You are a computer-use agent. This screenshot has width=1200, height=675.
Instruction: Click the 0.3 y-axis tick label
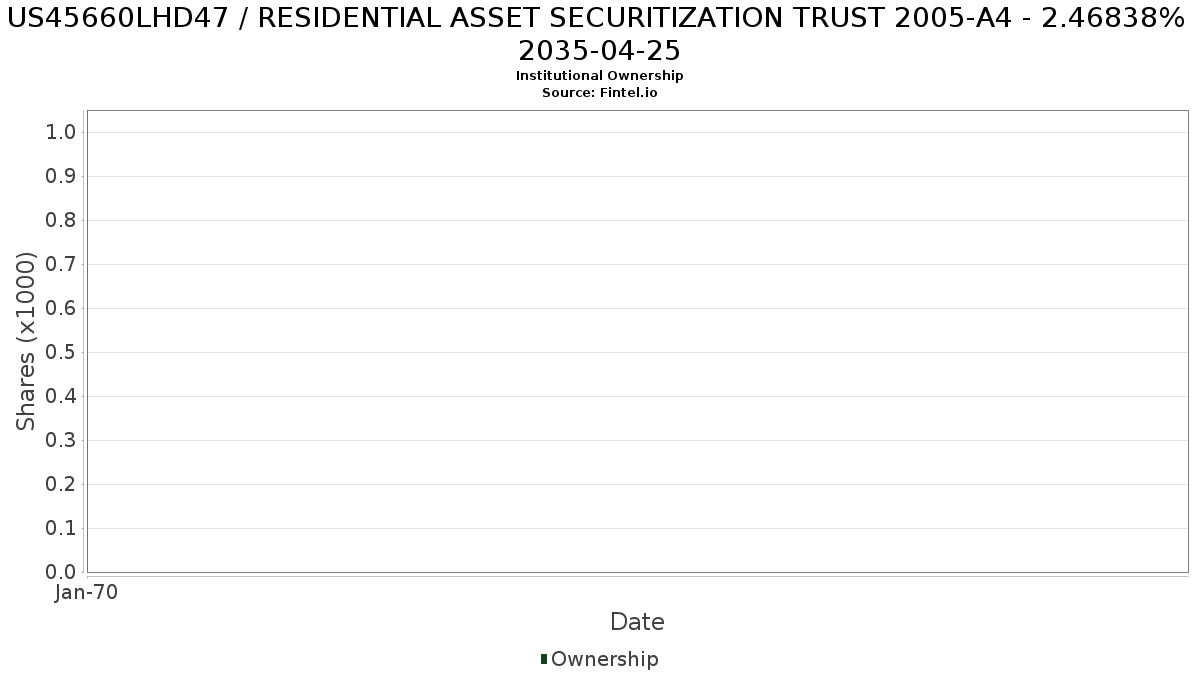61,440
